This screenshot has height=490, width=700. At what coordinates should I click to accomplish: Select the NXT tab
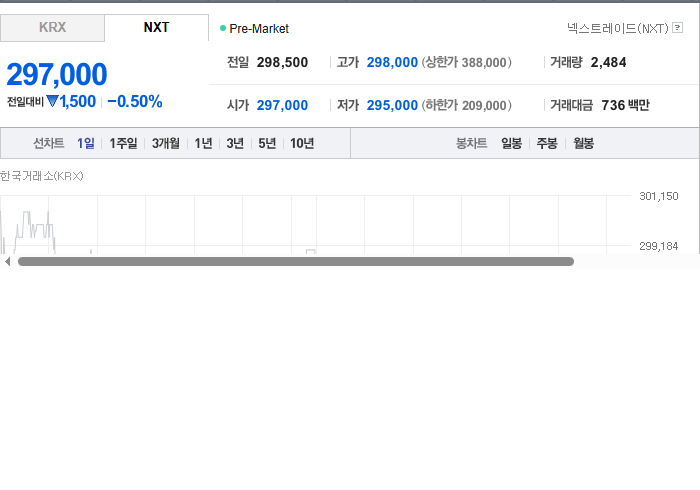pos(156,28)
